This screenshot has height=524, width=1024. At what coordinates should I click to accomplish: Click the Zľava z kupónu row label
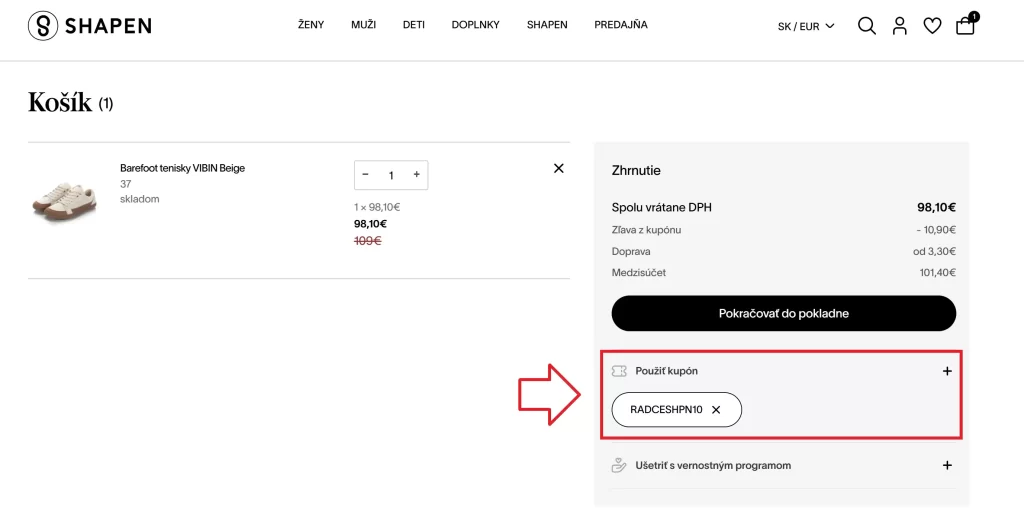point(647,230)
